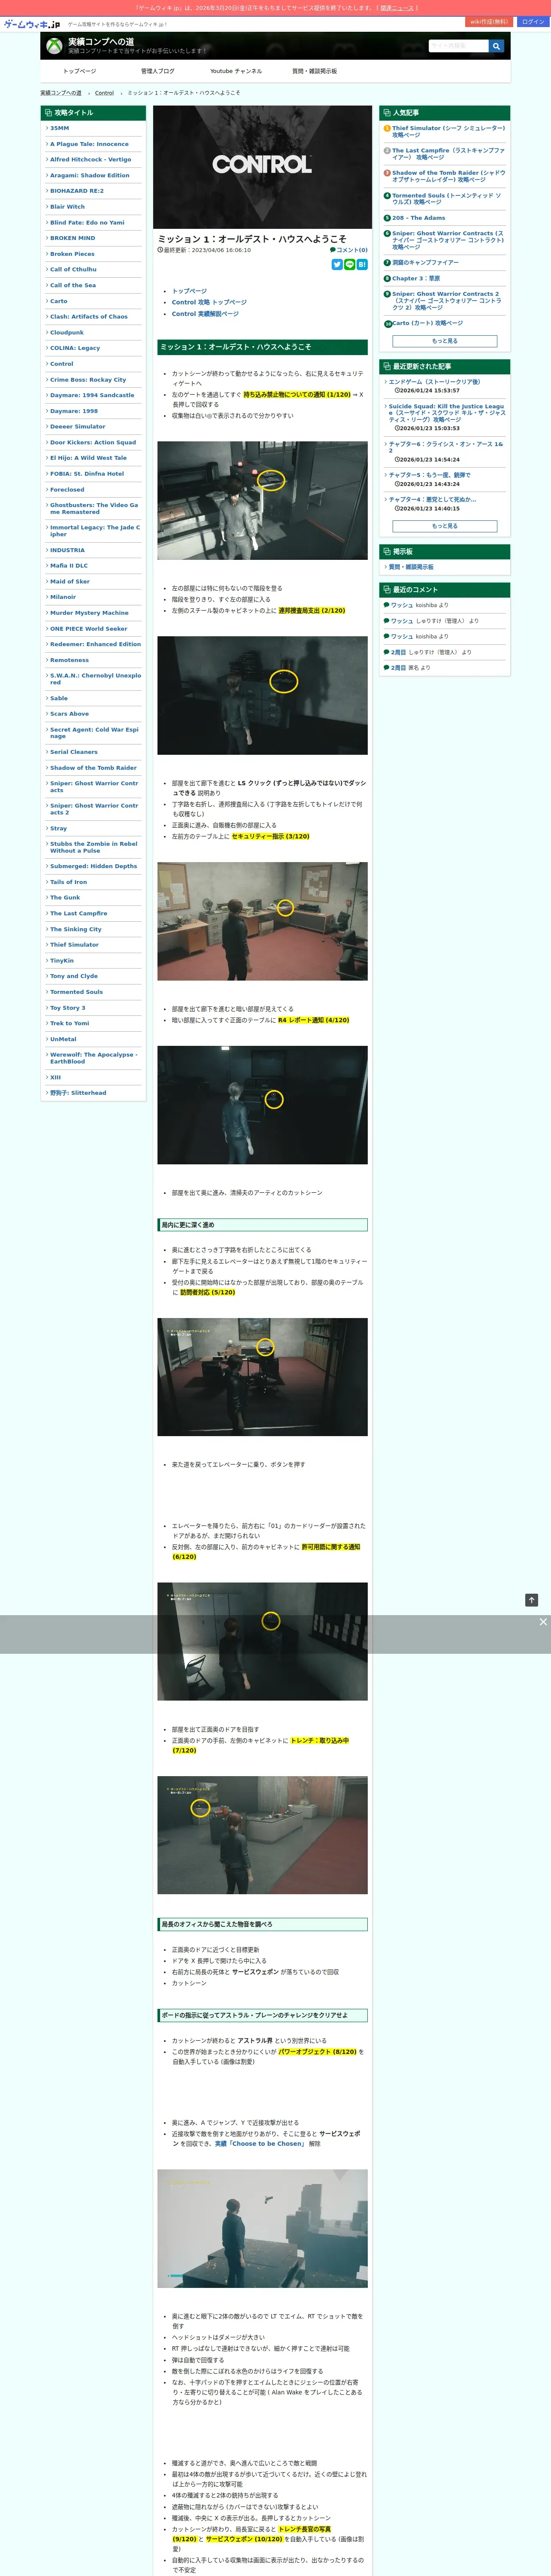
Task: Open Control in the sidebar list
Action: tap(61, 364)
